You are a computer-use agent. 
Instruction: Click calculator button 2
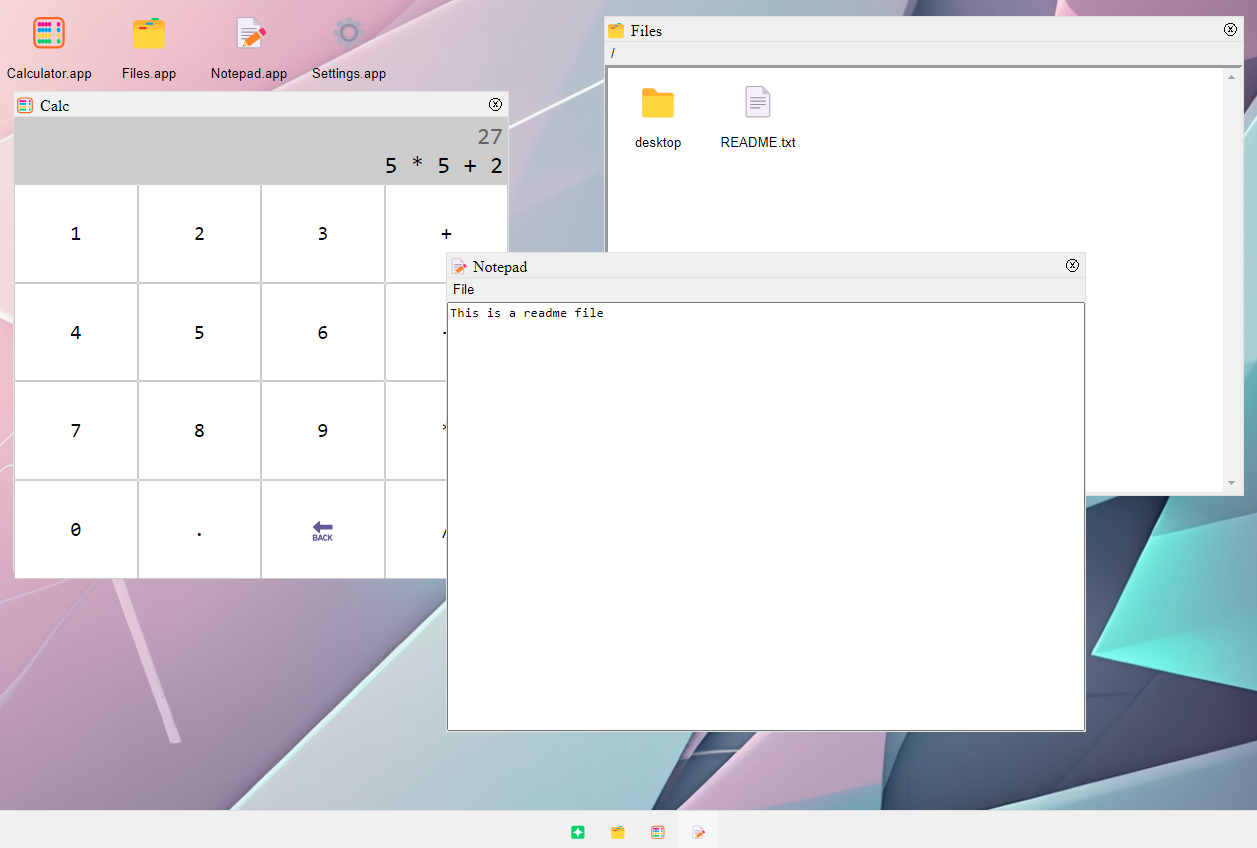click(x=199, y=234)
